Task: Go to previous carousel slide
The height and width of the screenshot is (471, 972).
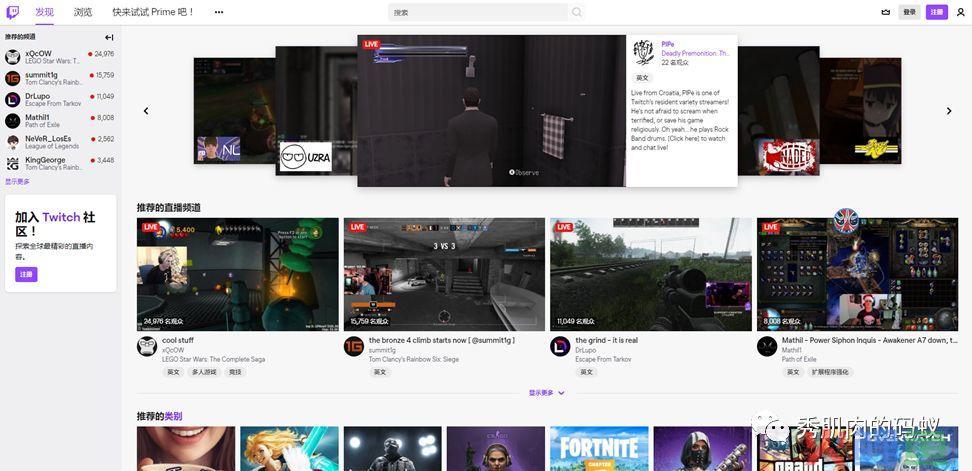Action: 146,111
